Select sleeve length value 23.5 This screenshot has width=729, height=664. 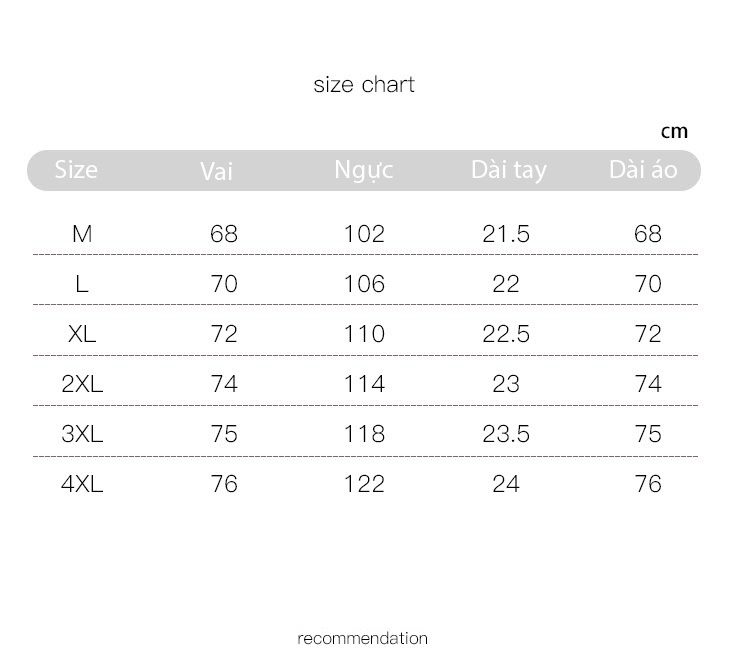coord(506,434)
